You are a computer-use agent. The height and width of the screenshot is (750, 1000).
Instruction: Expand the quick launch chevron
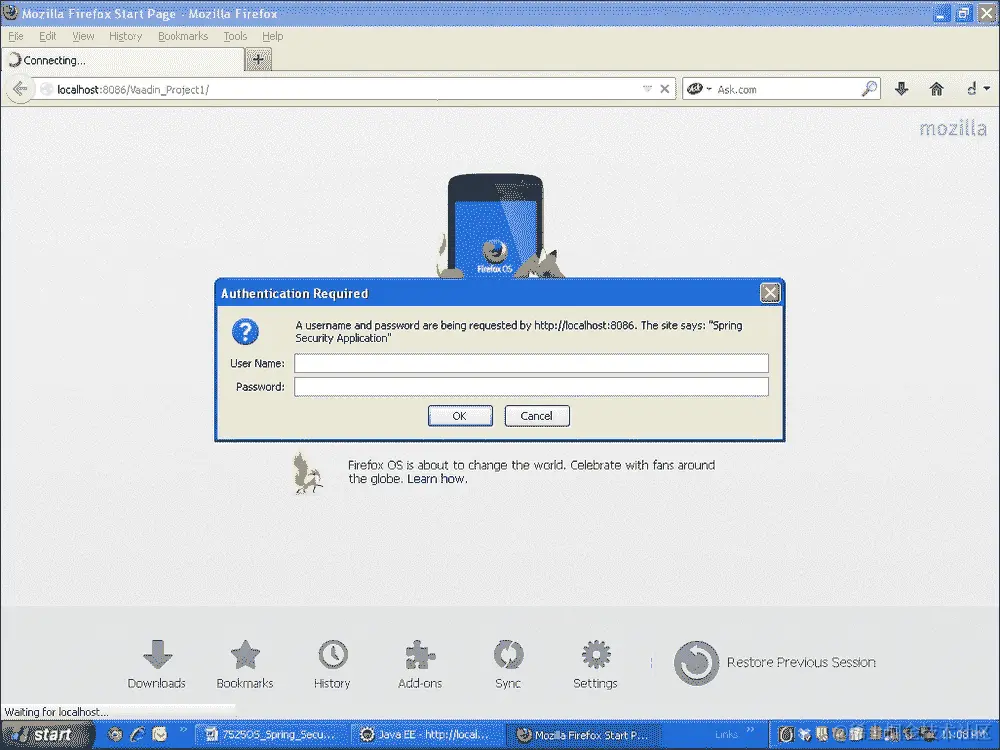tap(183, 730)
